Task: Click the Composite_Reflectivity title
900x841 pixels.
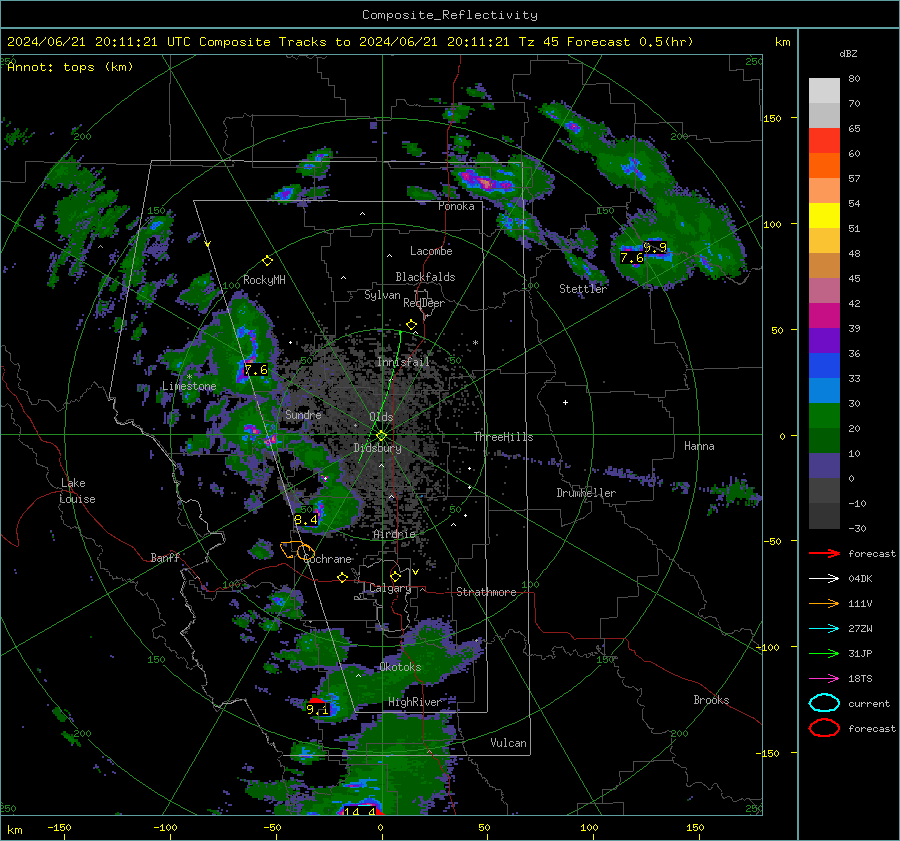Action: 450,15
